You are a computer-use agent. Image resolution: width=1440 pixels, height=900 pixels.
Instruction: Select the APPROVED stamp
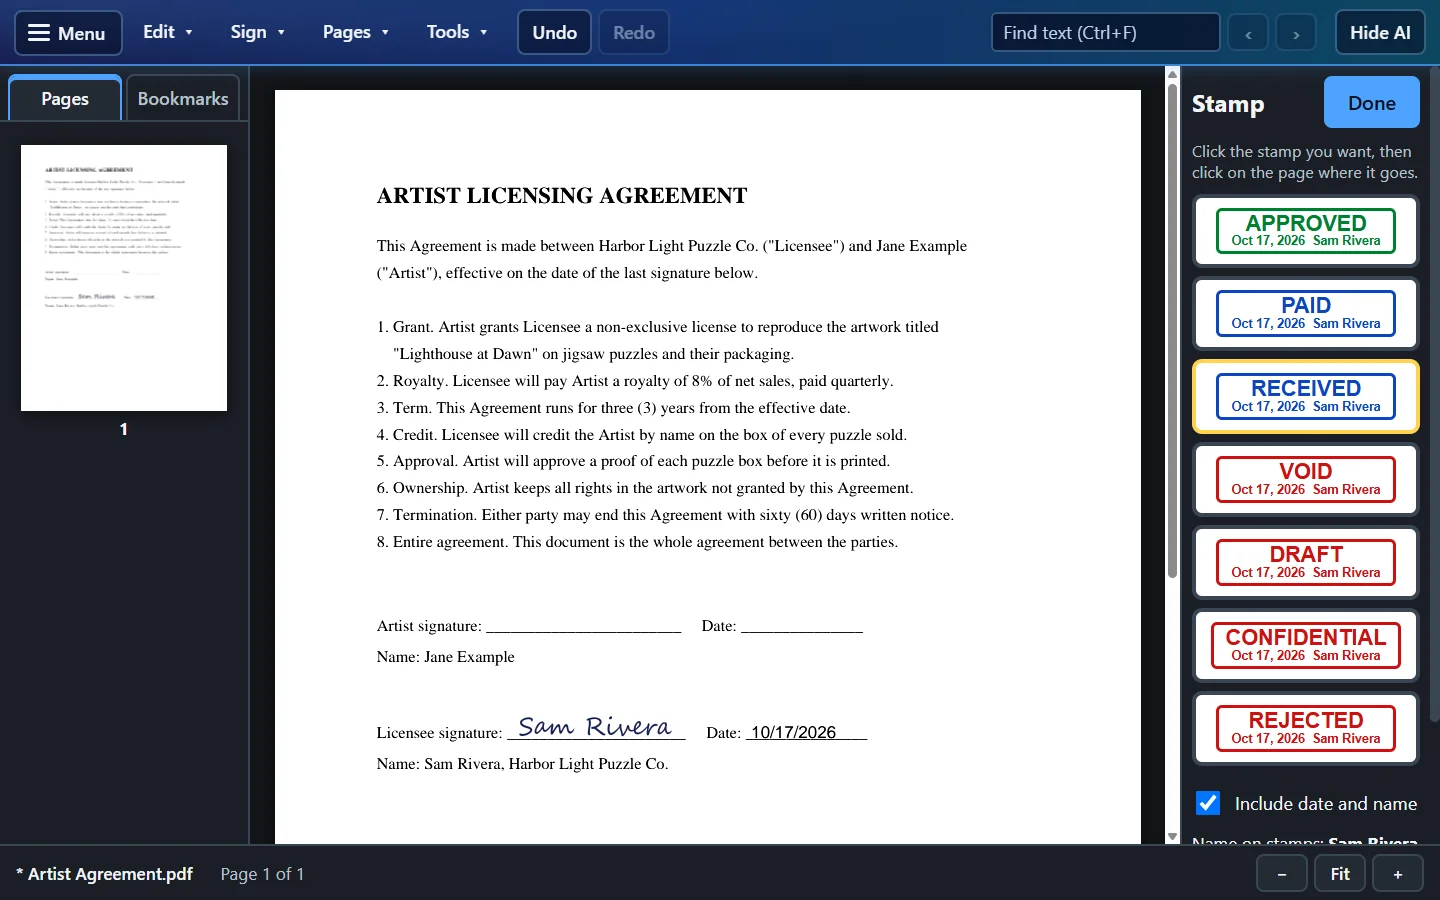click(1305, 231)
